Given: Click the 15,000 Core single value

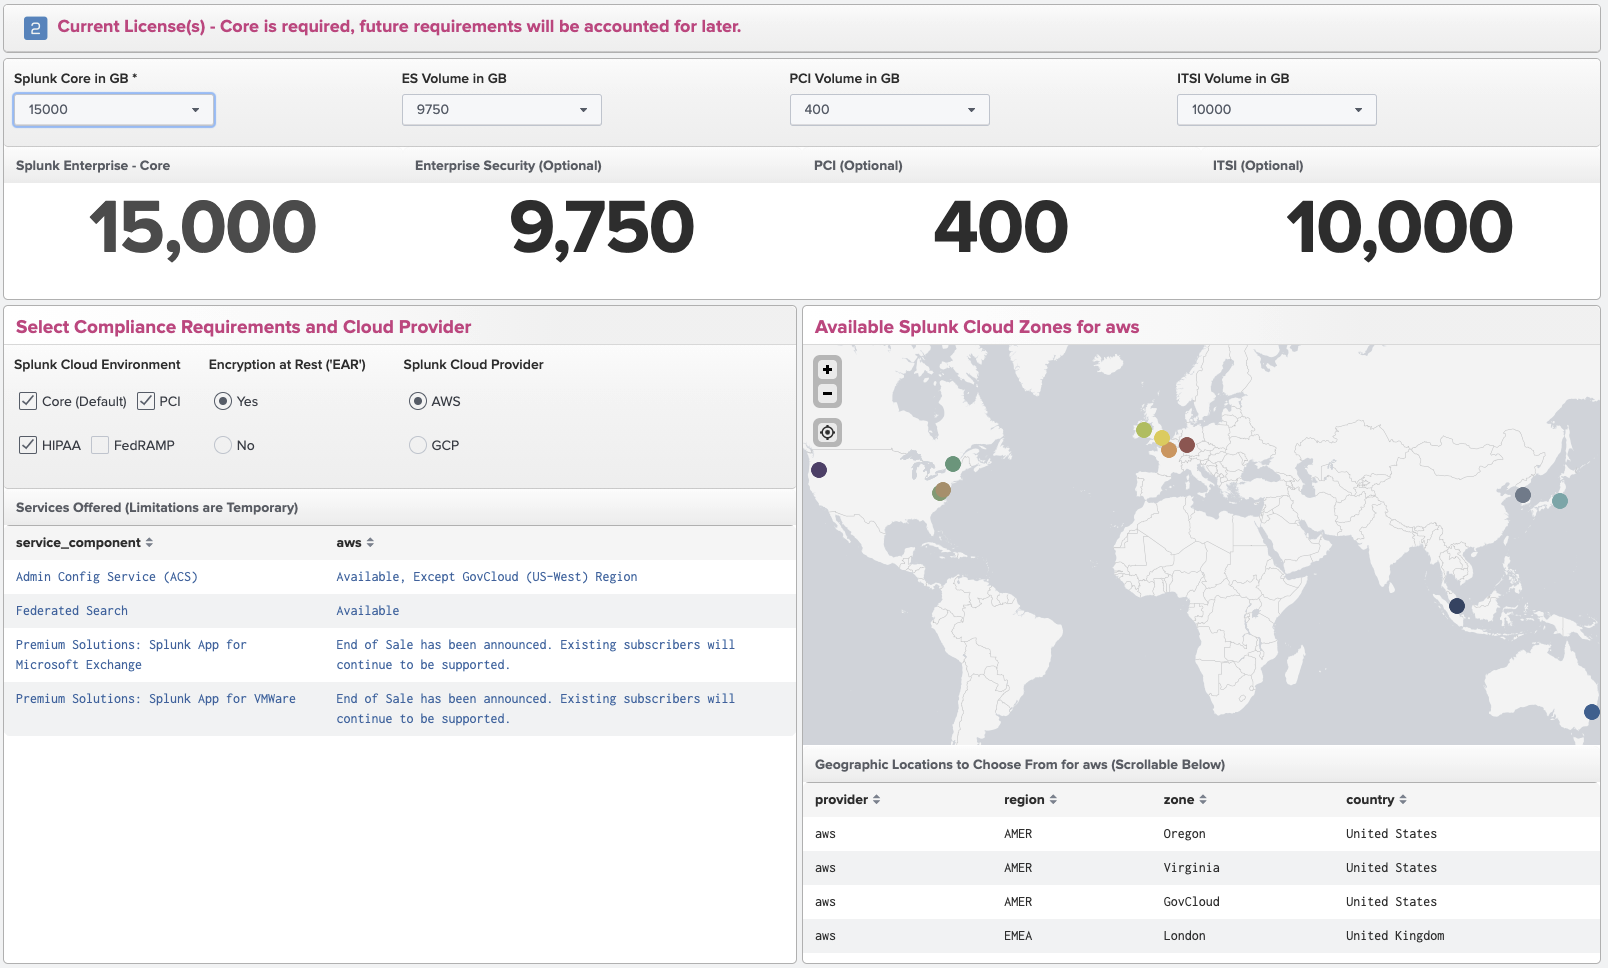Looking at the screenshot, I should point(203,227).
